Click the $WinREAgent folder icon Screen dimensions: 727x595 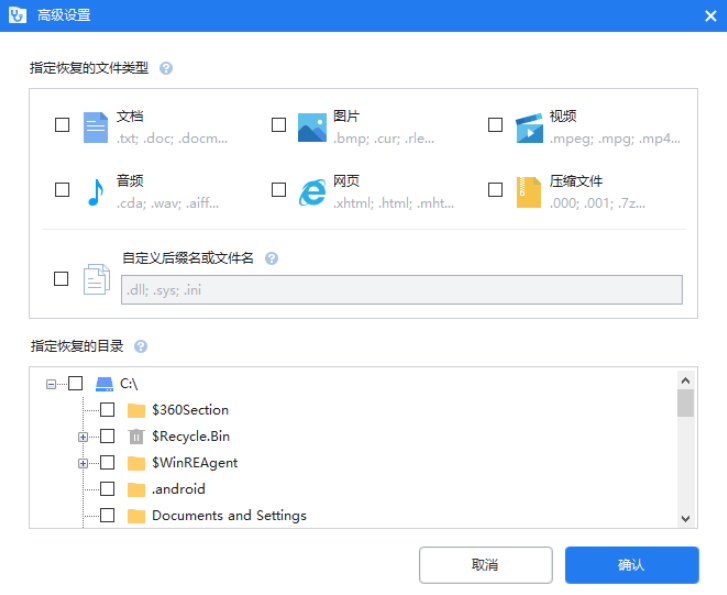136,463
